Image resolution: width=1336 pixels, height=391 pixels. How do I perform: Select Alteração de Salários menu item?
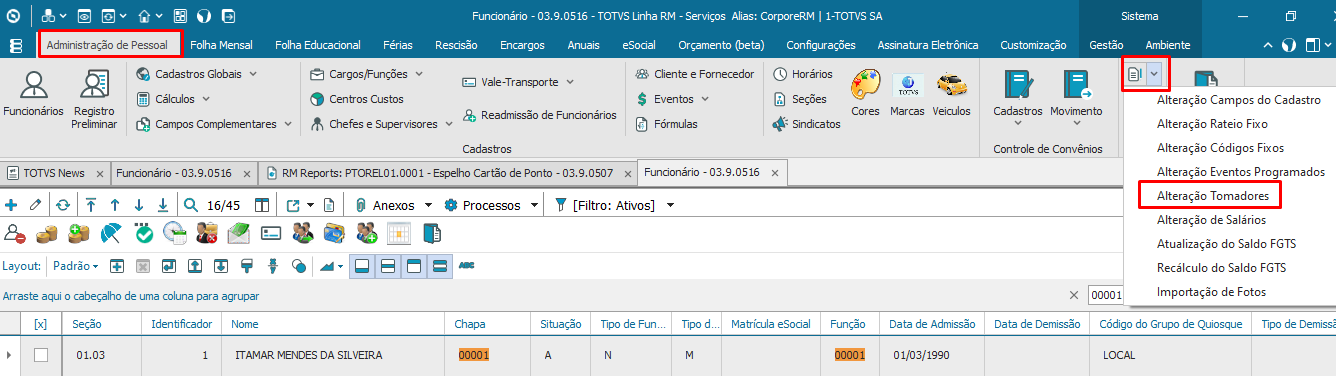[1211, 220]
